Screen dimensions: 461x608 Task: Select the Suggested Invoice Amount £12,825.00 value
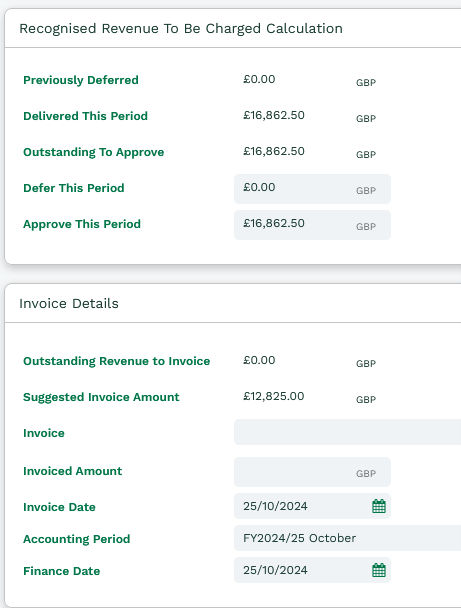(x=274, y=396)
